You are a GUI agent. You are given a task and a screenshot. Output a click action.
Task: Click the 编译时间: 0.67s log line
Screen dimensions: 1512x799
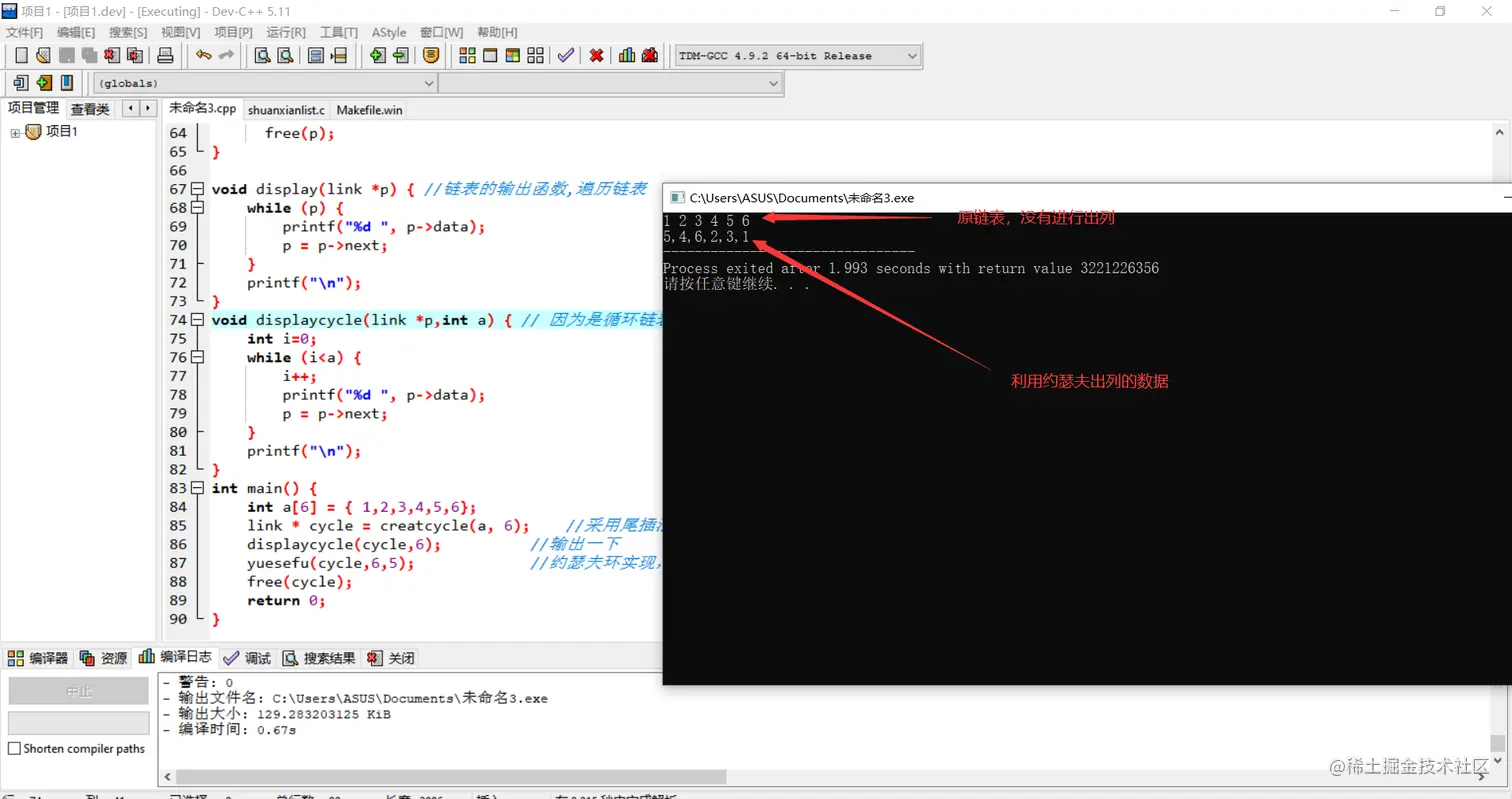click(x=229, y=730)
